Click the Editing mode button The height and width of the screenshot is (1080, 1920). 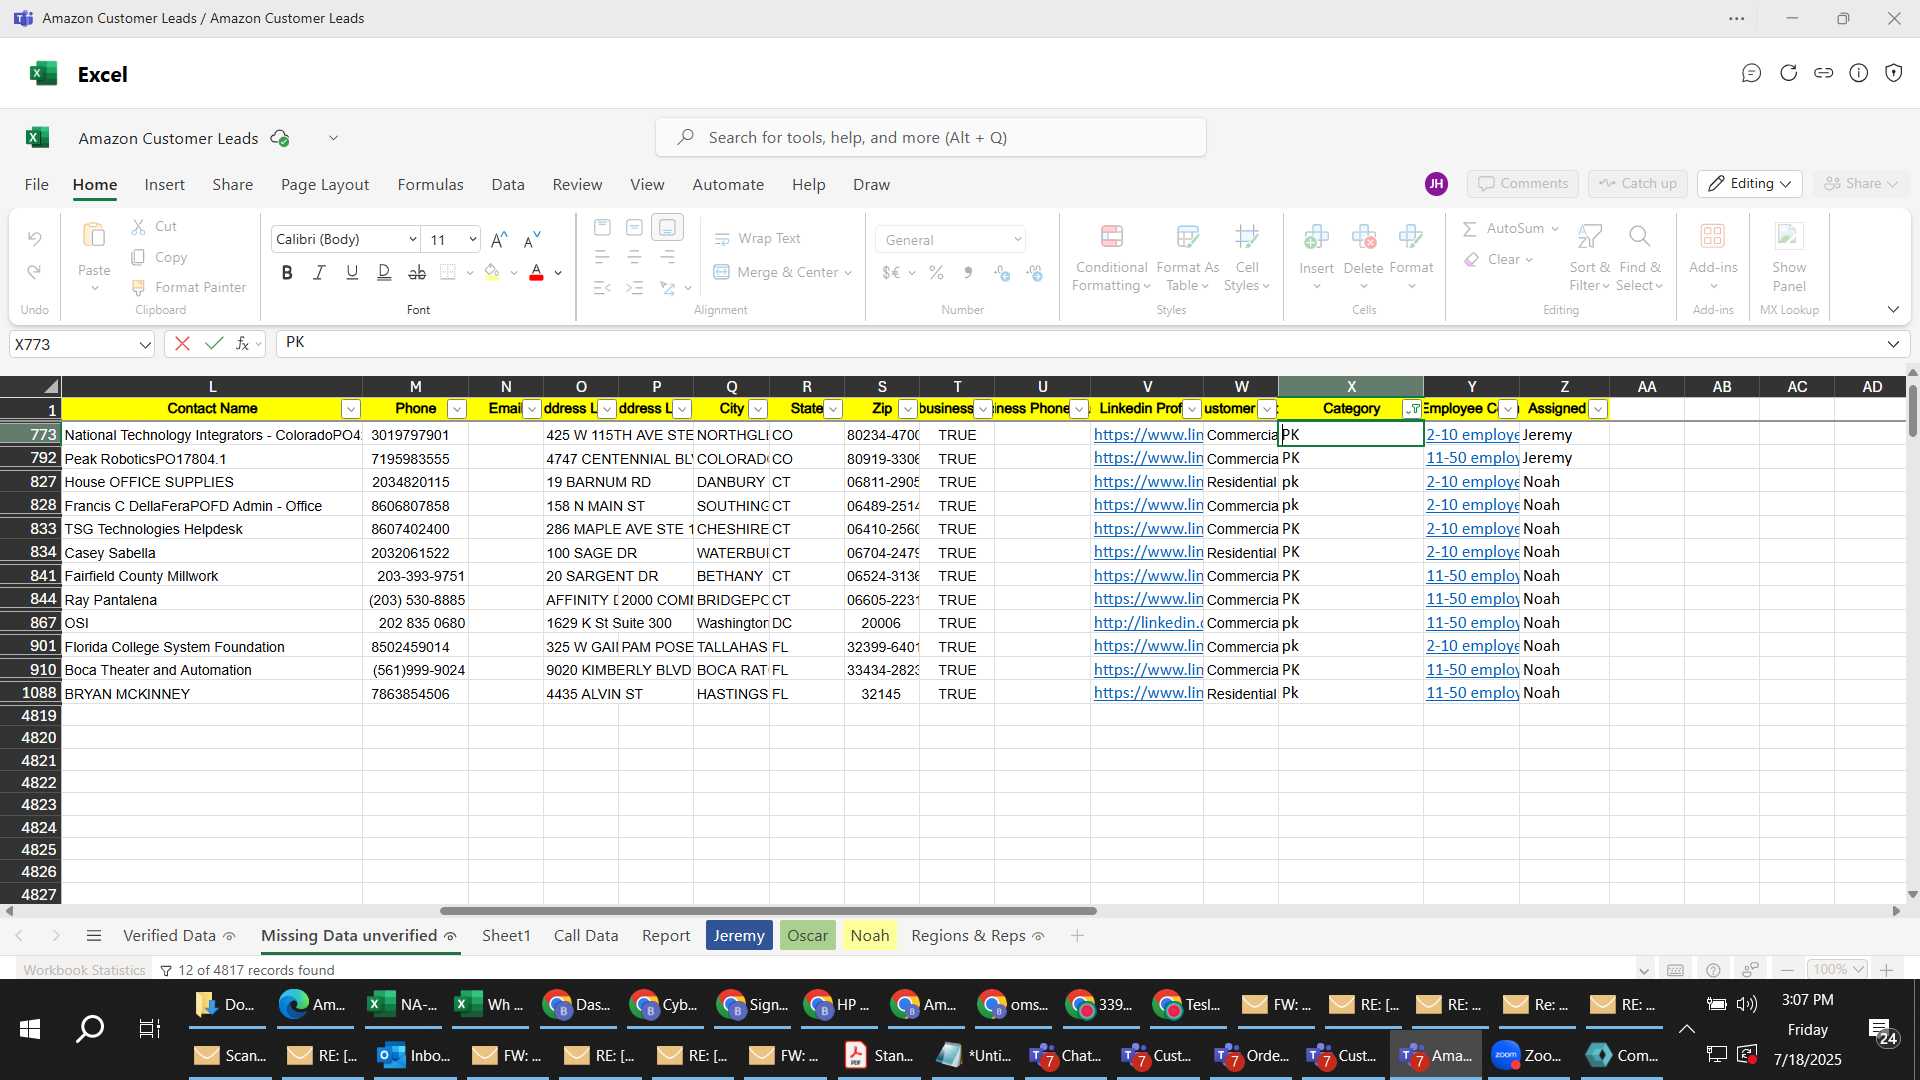pyautogui.click(x=1750, y=184)
